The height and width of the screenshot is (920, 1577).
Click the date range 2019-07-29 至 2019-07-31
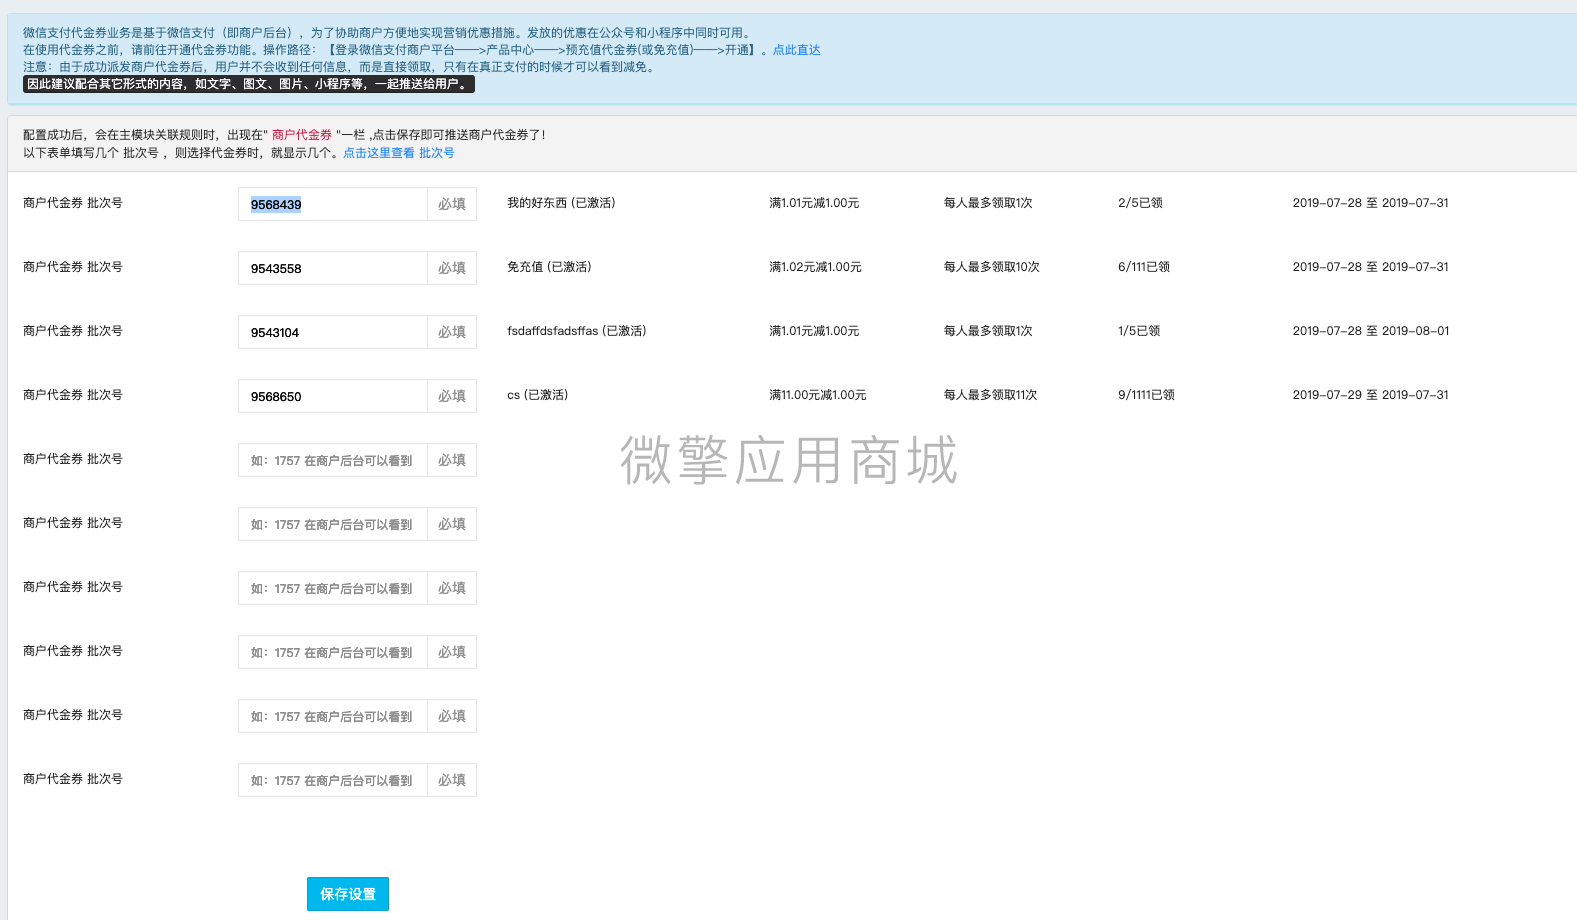1370,395
